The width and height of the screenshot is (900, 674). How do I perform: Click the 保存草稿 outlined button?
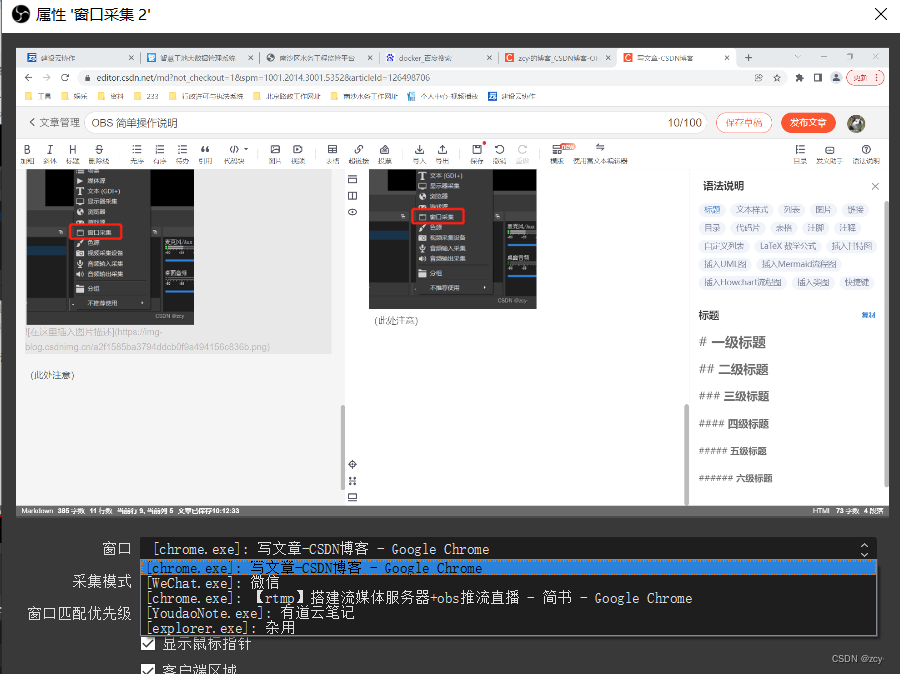744,123
